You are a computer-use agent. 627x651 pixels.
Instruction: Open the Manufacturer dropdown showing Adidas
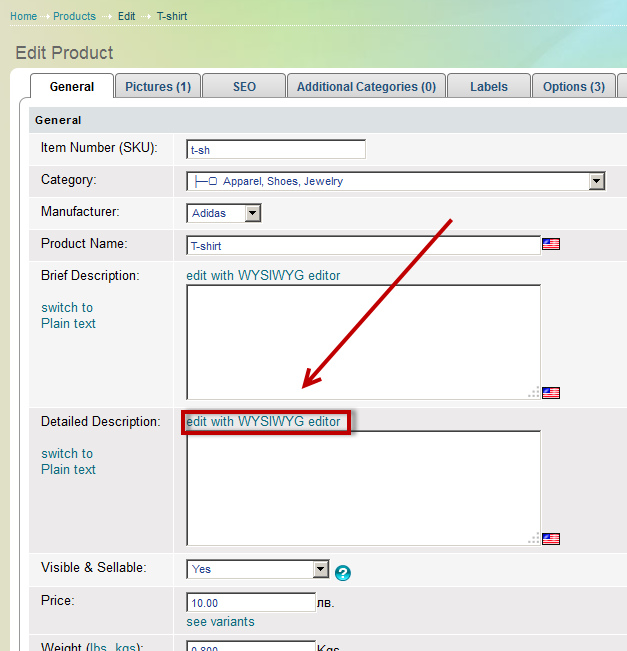(x=252, y=213)
